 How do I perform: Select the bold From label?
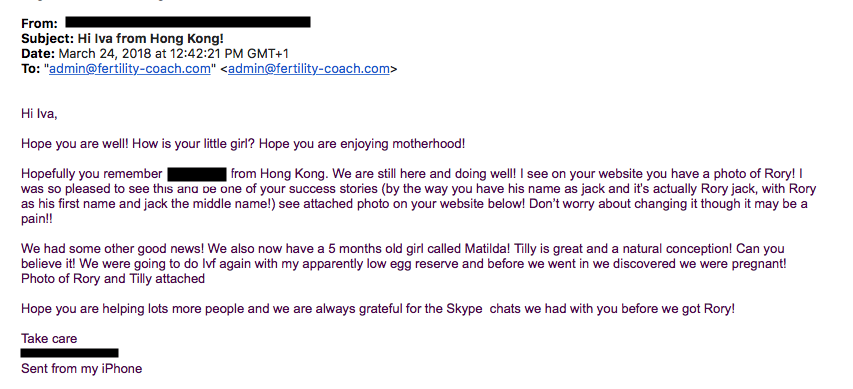click(39, 23)
